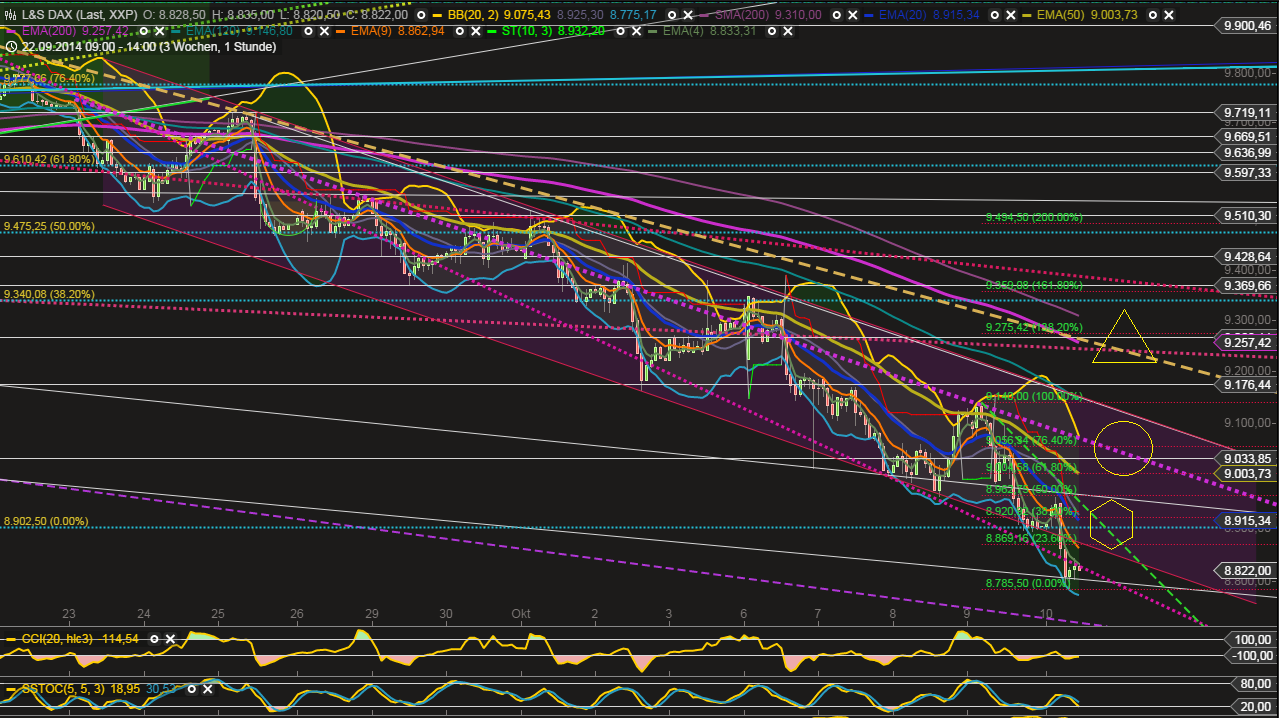This screenshot has height=718, width=1279.
Task: Open settings circle for EMA(20) indicator
Action: (x=995, y=15)
